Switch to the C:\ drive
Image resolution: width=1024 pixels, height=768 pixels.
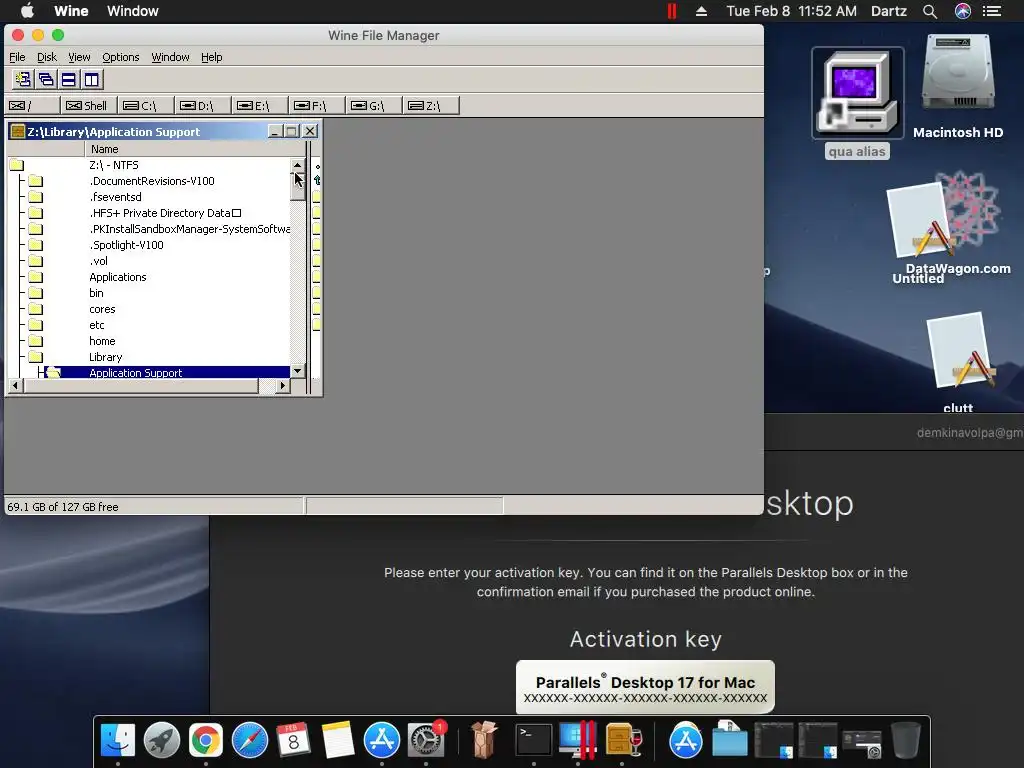pos(146,105)
